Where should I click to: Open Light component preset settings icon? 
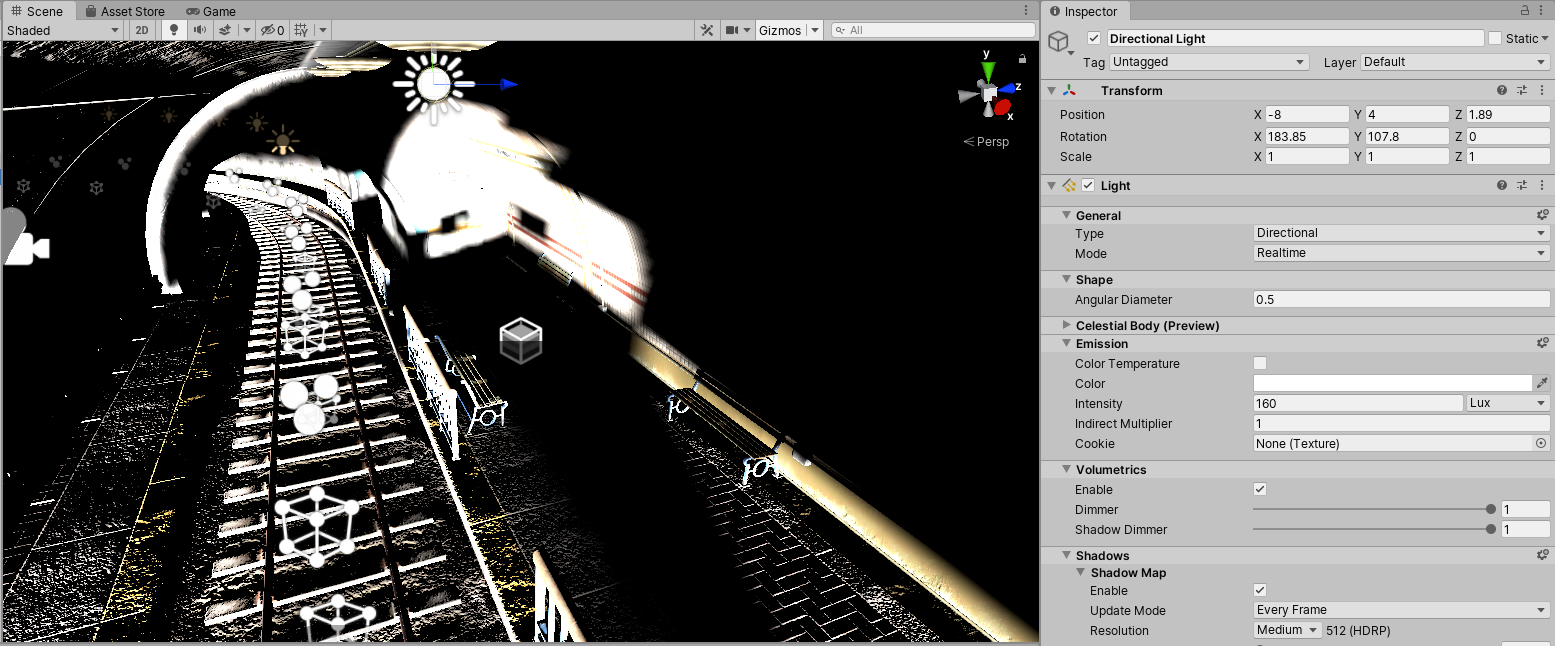[x=1522, y=185]
